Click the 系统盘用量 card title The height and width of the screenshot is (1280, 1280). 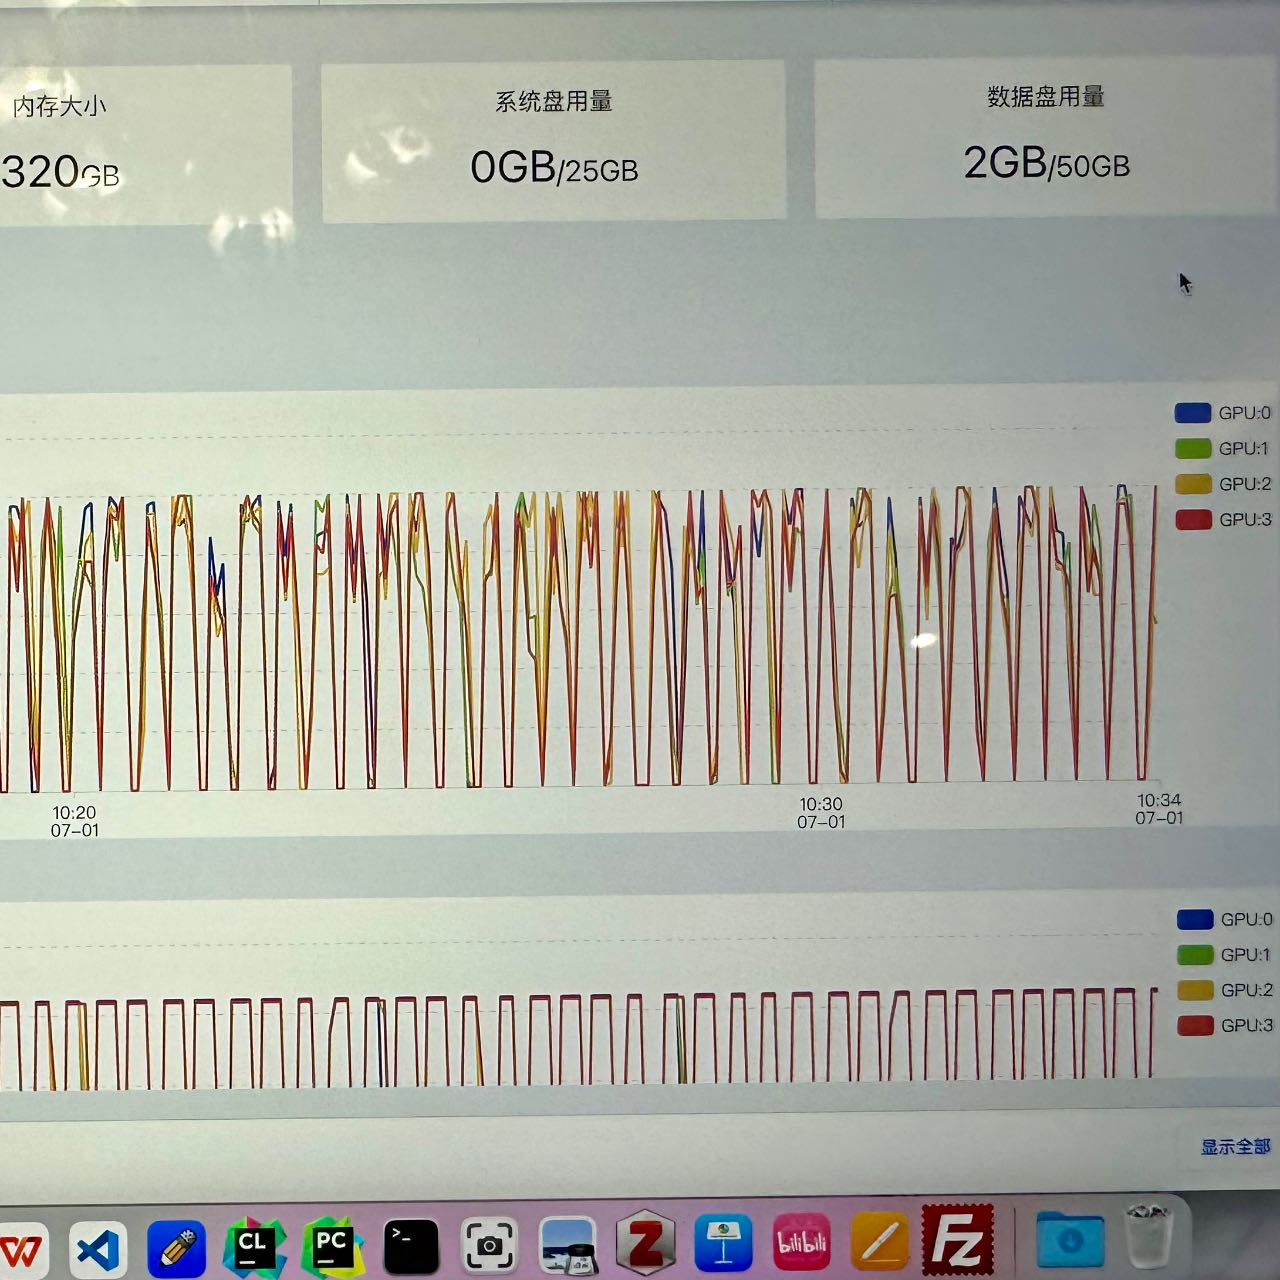(x=553, y=101)
